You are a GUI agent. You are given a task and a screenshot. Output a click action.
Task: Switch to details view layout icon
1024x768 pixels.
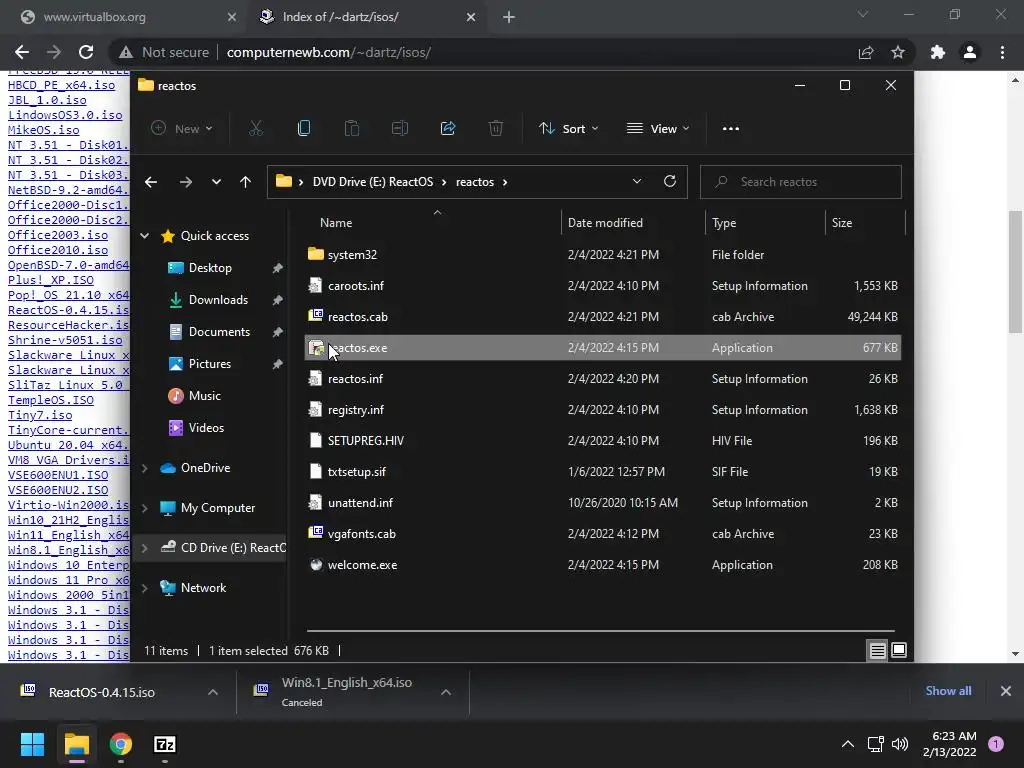coord(877,650)
